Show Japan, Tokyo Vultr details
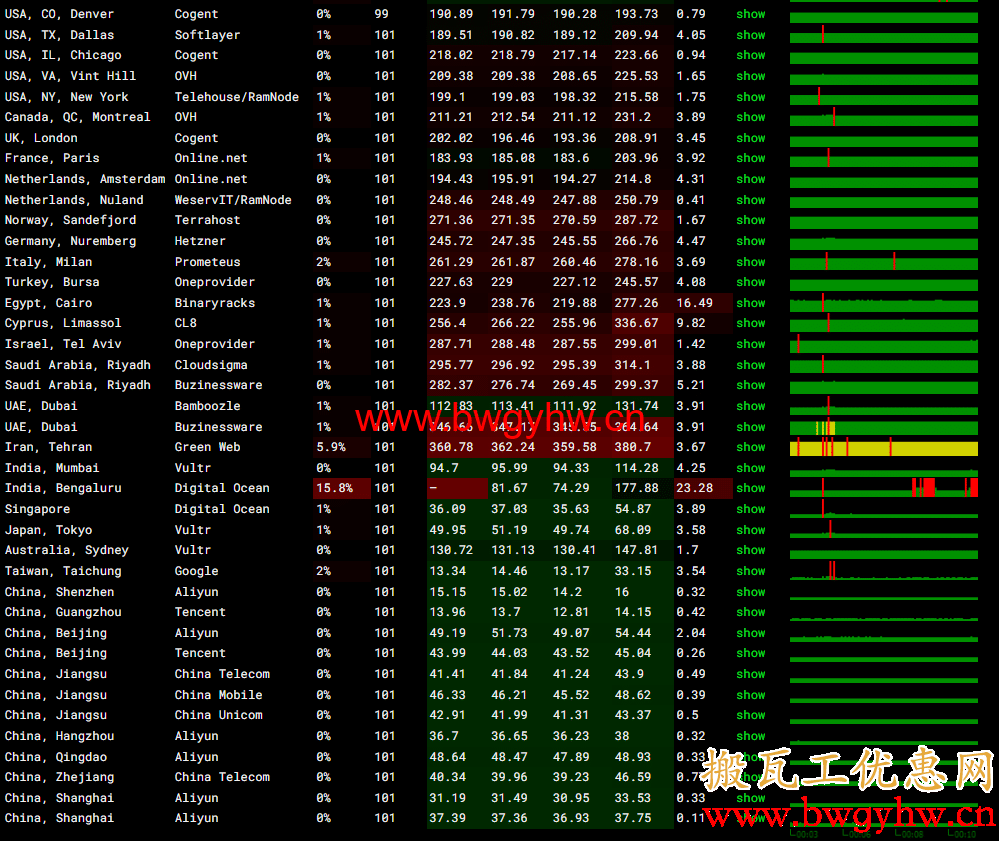Image resolution: width=999 pixels, height=841 pixels. [751, 530]
